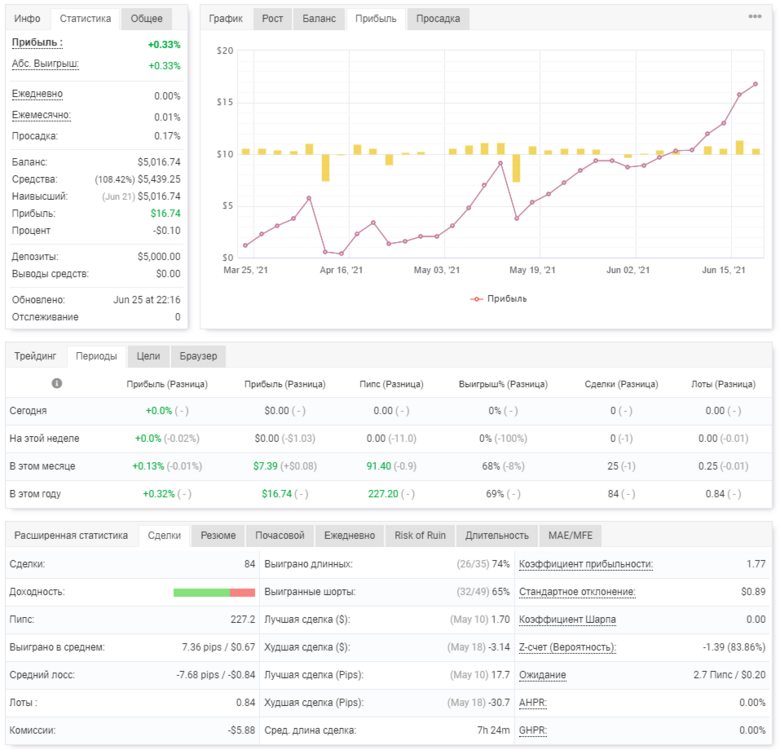Open the Просадка chart tab
The width and height of the screenshot is (780, 750).
click(x=438, y=18)
